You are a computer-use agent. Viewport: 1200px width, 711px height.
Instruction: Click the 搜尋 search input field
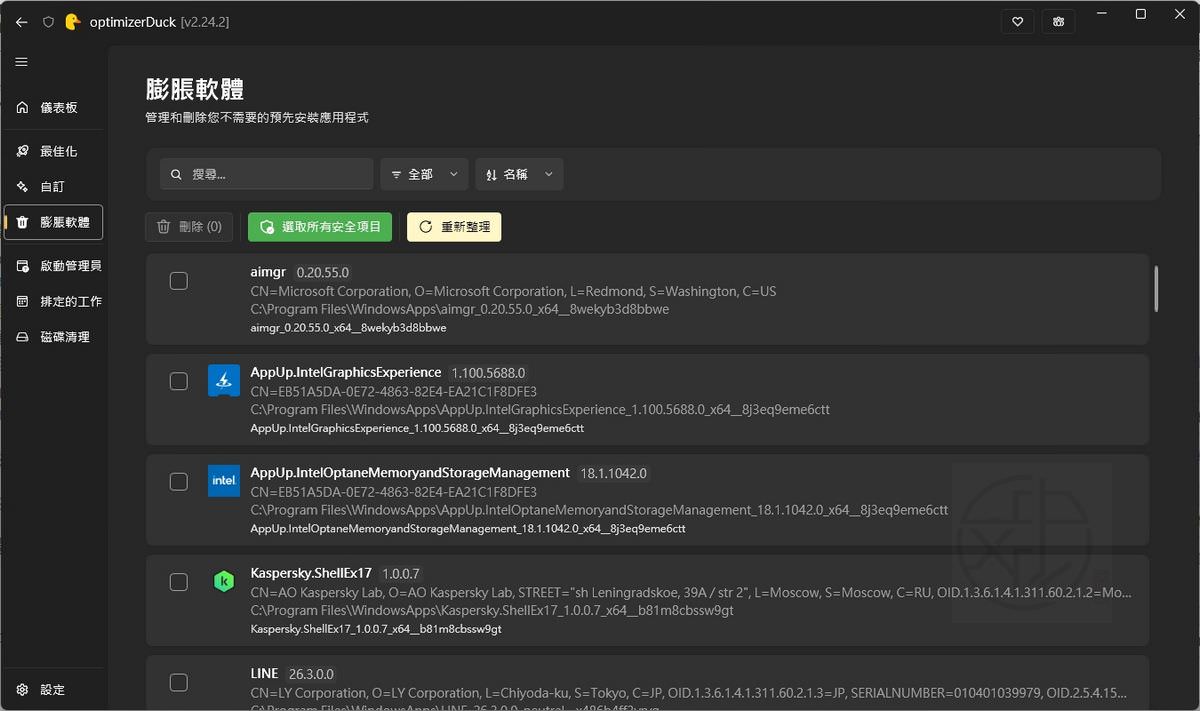click(266, 174)
